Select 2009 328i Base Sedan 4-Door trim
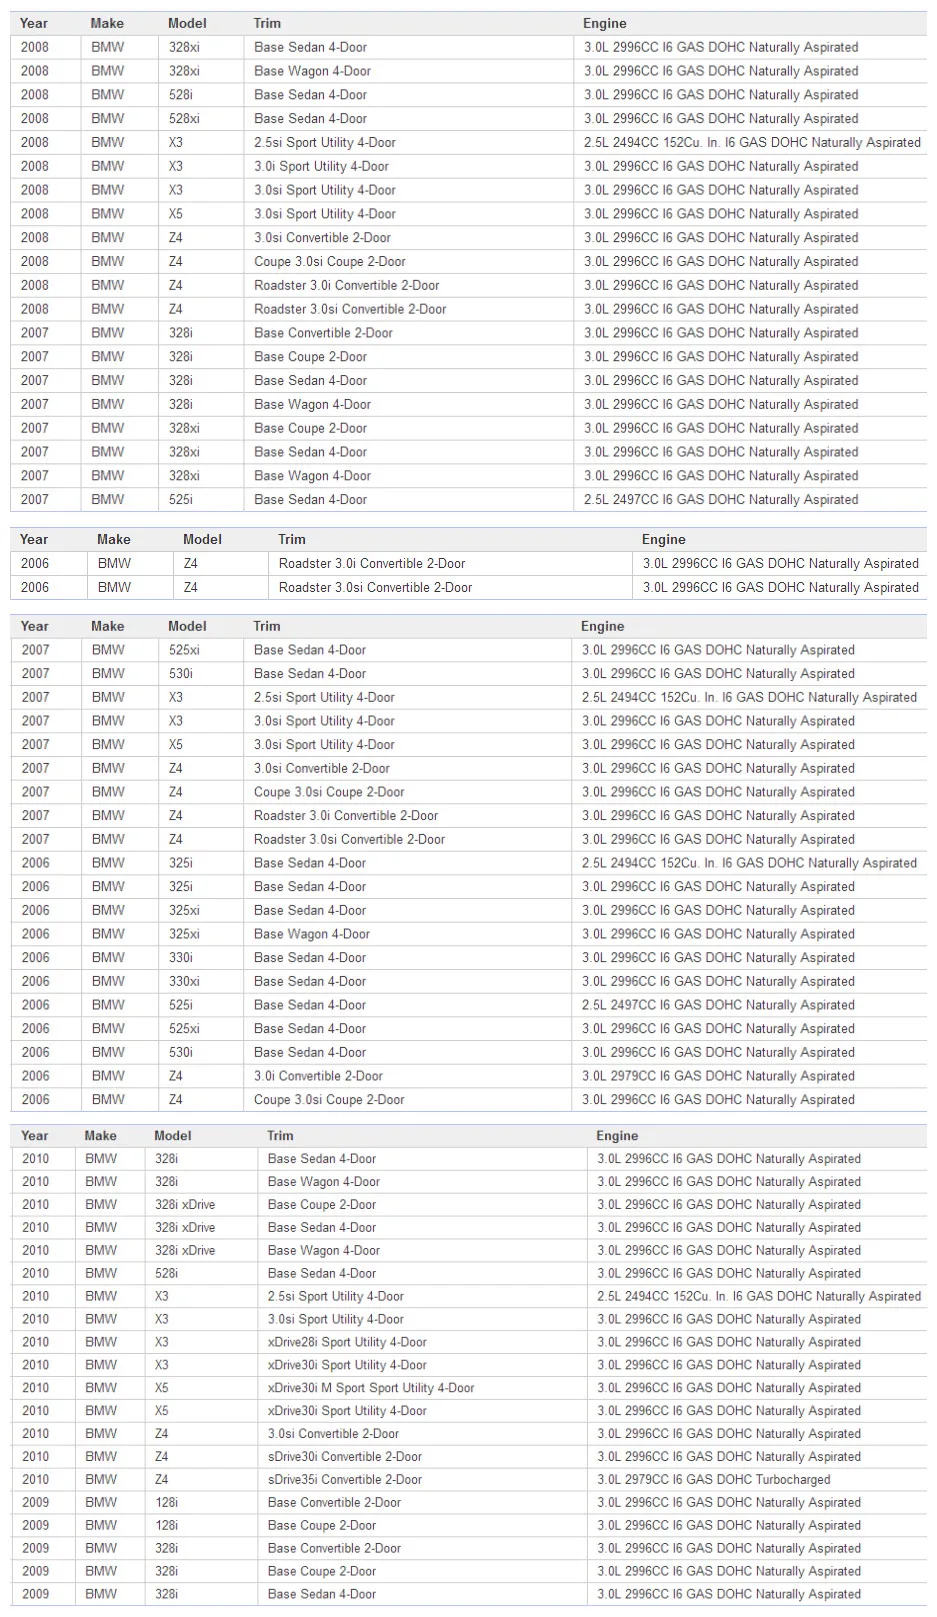This screenshot has height=1617, width=937. coord(322,1594)
